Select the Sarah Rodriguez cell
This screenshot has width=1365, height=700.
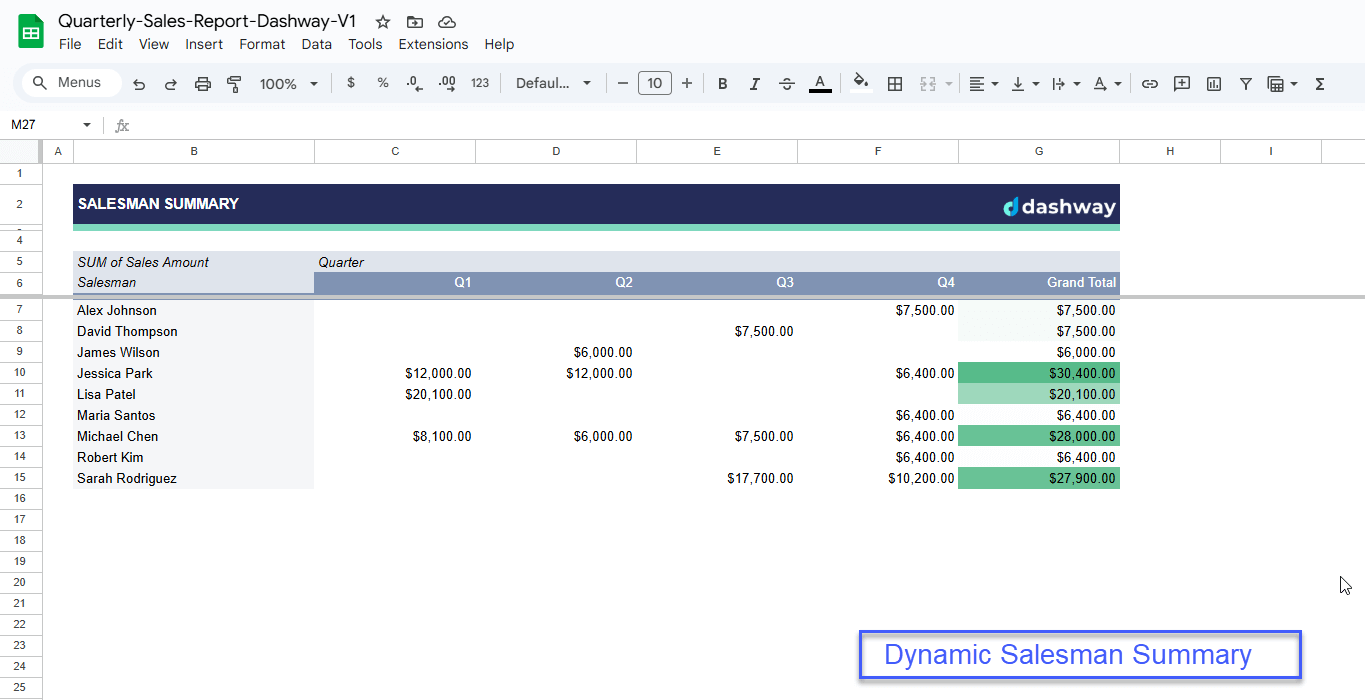194,478
